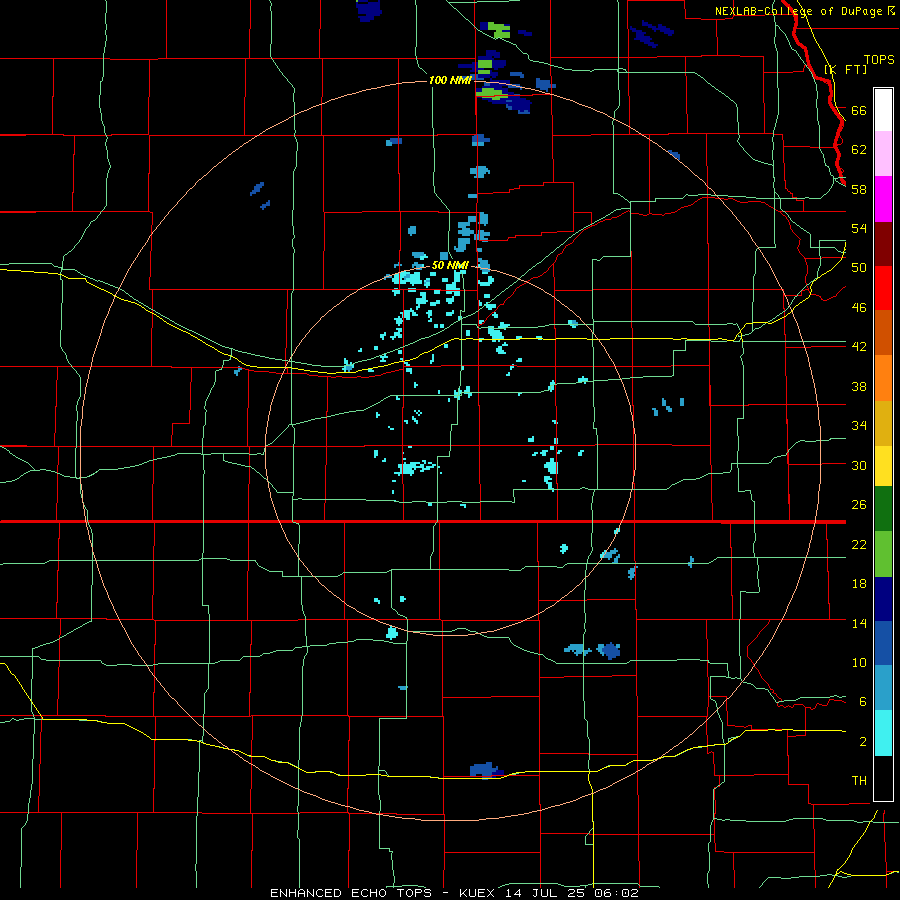900x900 pixels.
Task: Click the 58 value on the legend scale
Action: pos(859,189)
